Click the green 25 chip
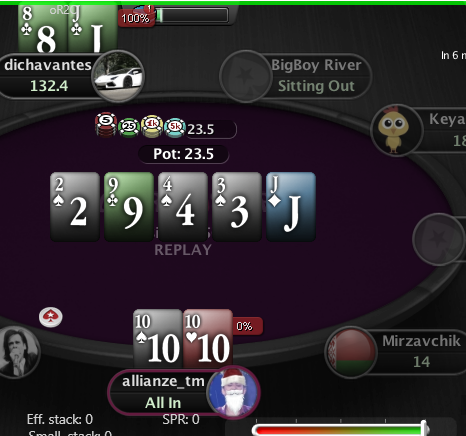Viewport: 466px width, 436px height. [129, 127]
